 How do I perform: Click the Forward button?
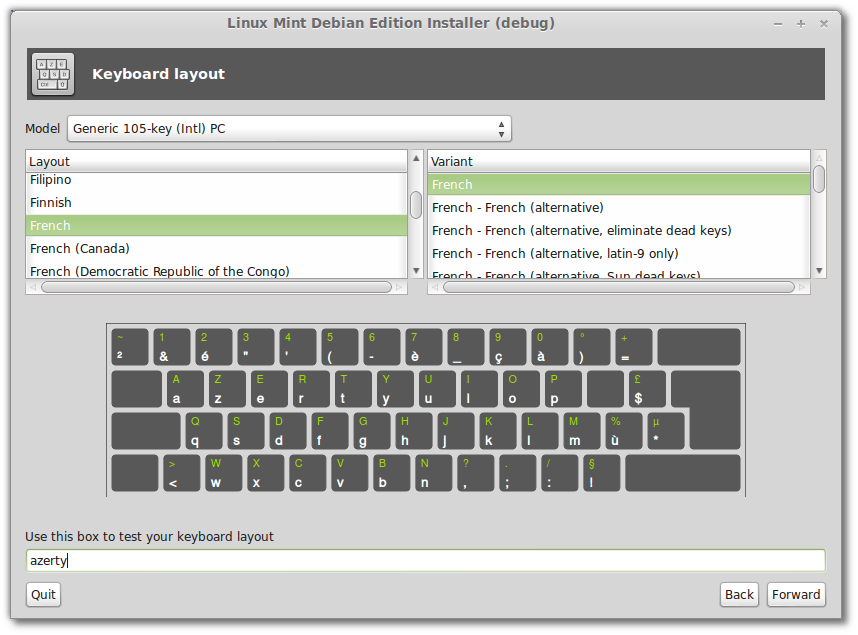click(x=796, y=594)
